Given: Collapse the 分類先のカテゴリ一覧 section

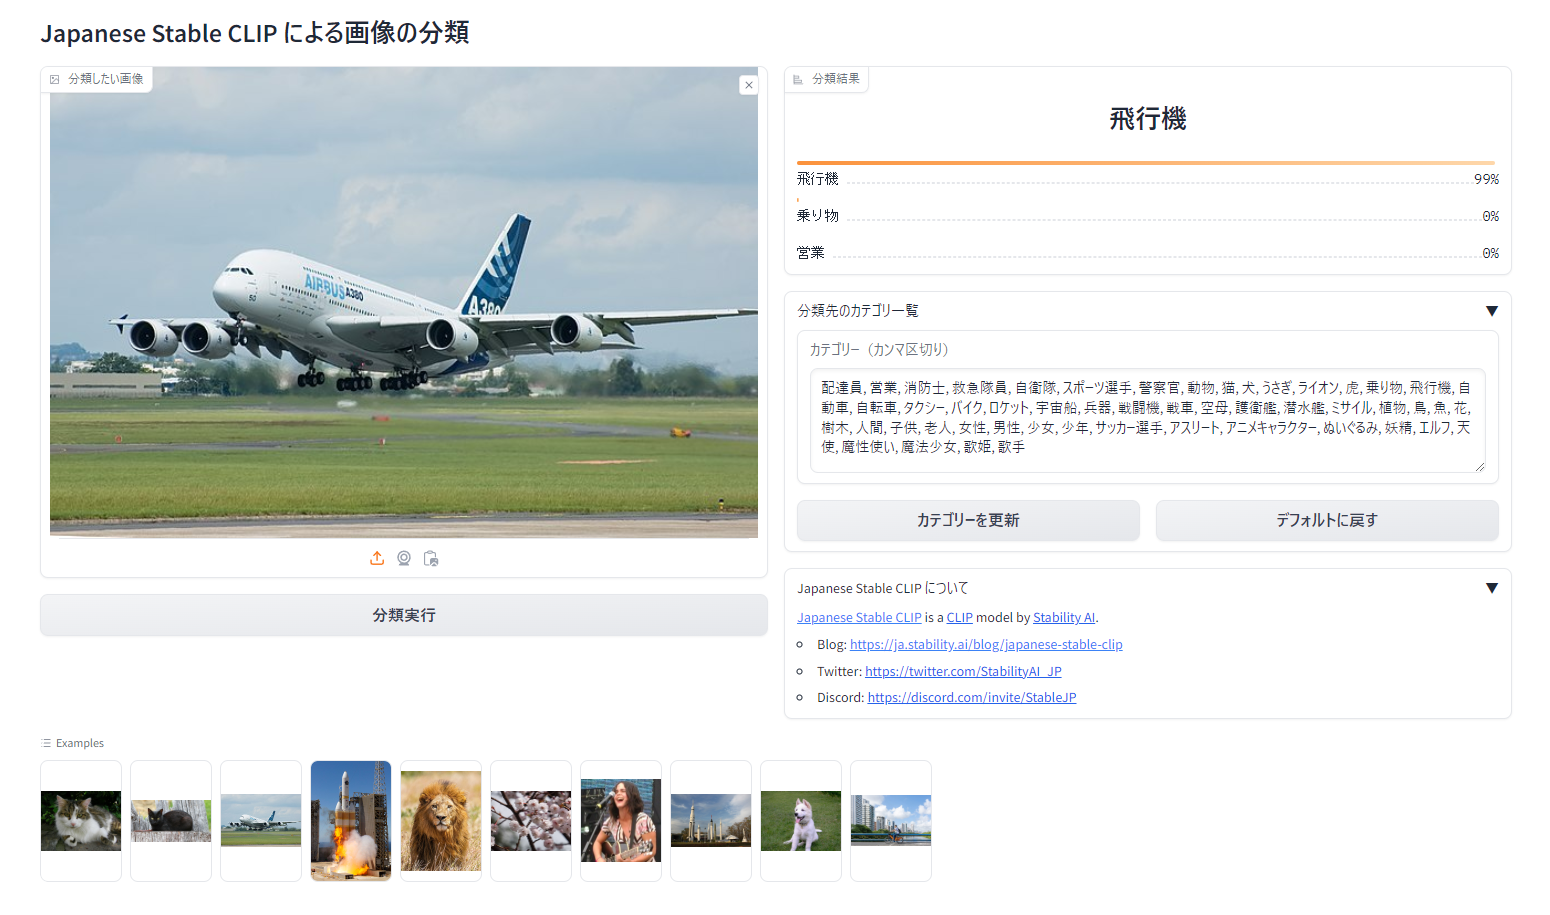Looking at the screenshot, I should (1491, 311).
